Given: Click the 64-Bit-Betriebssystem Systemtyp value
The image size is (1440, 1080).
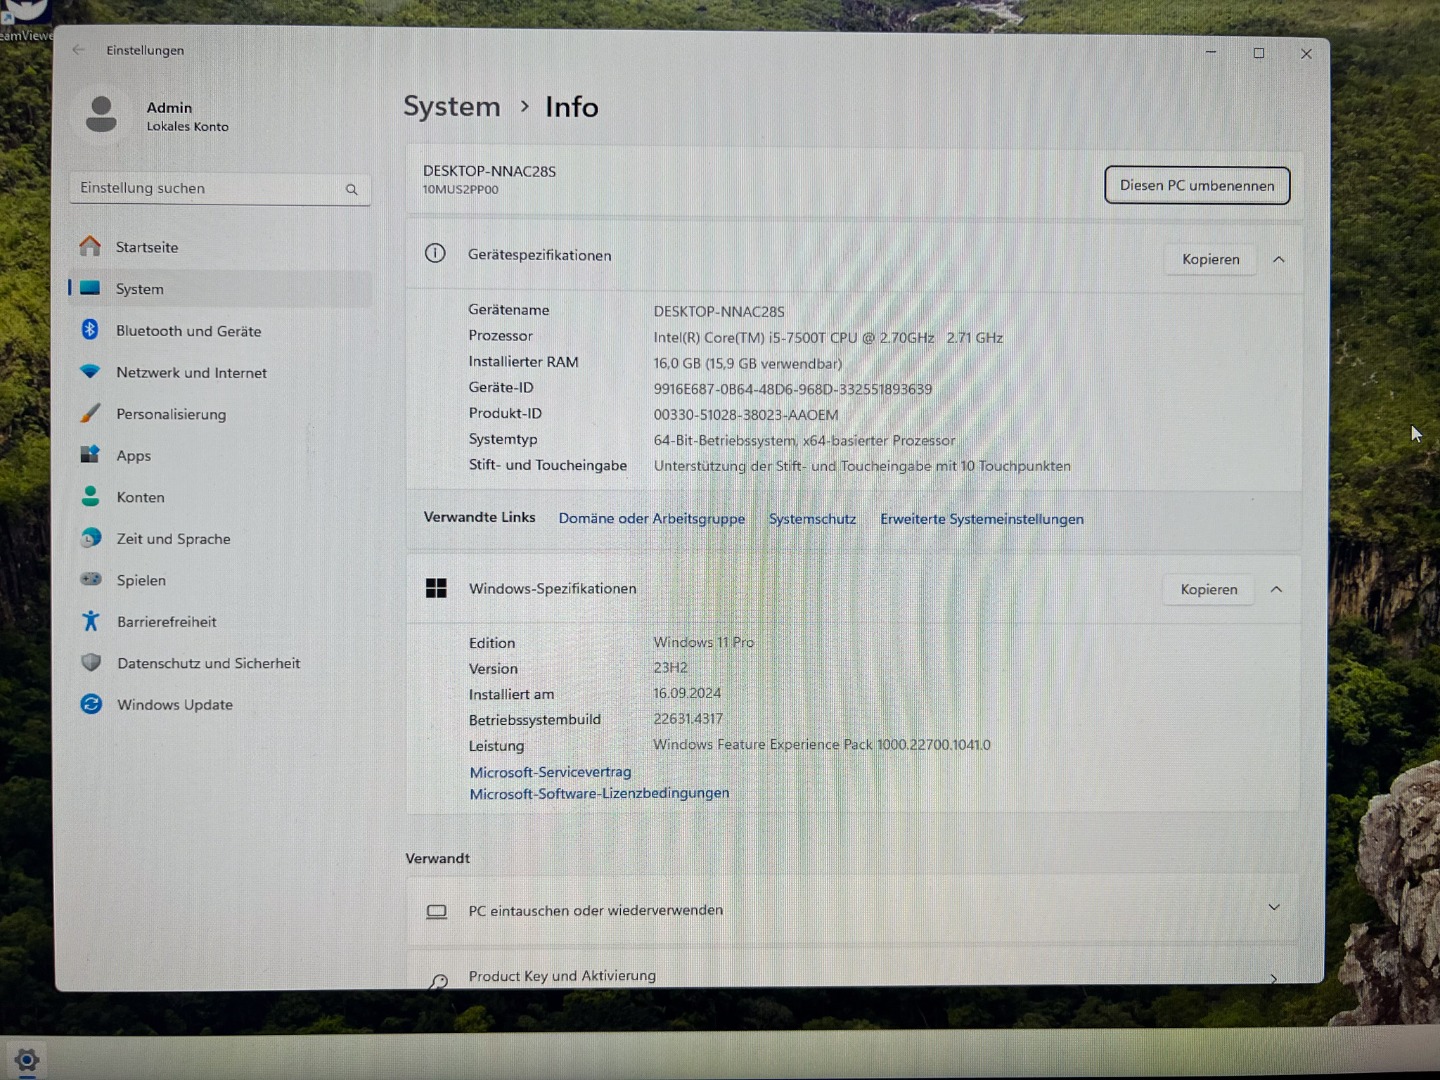Looking at the screenshot, I should click(804, 440).
